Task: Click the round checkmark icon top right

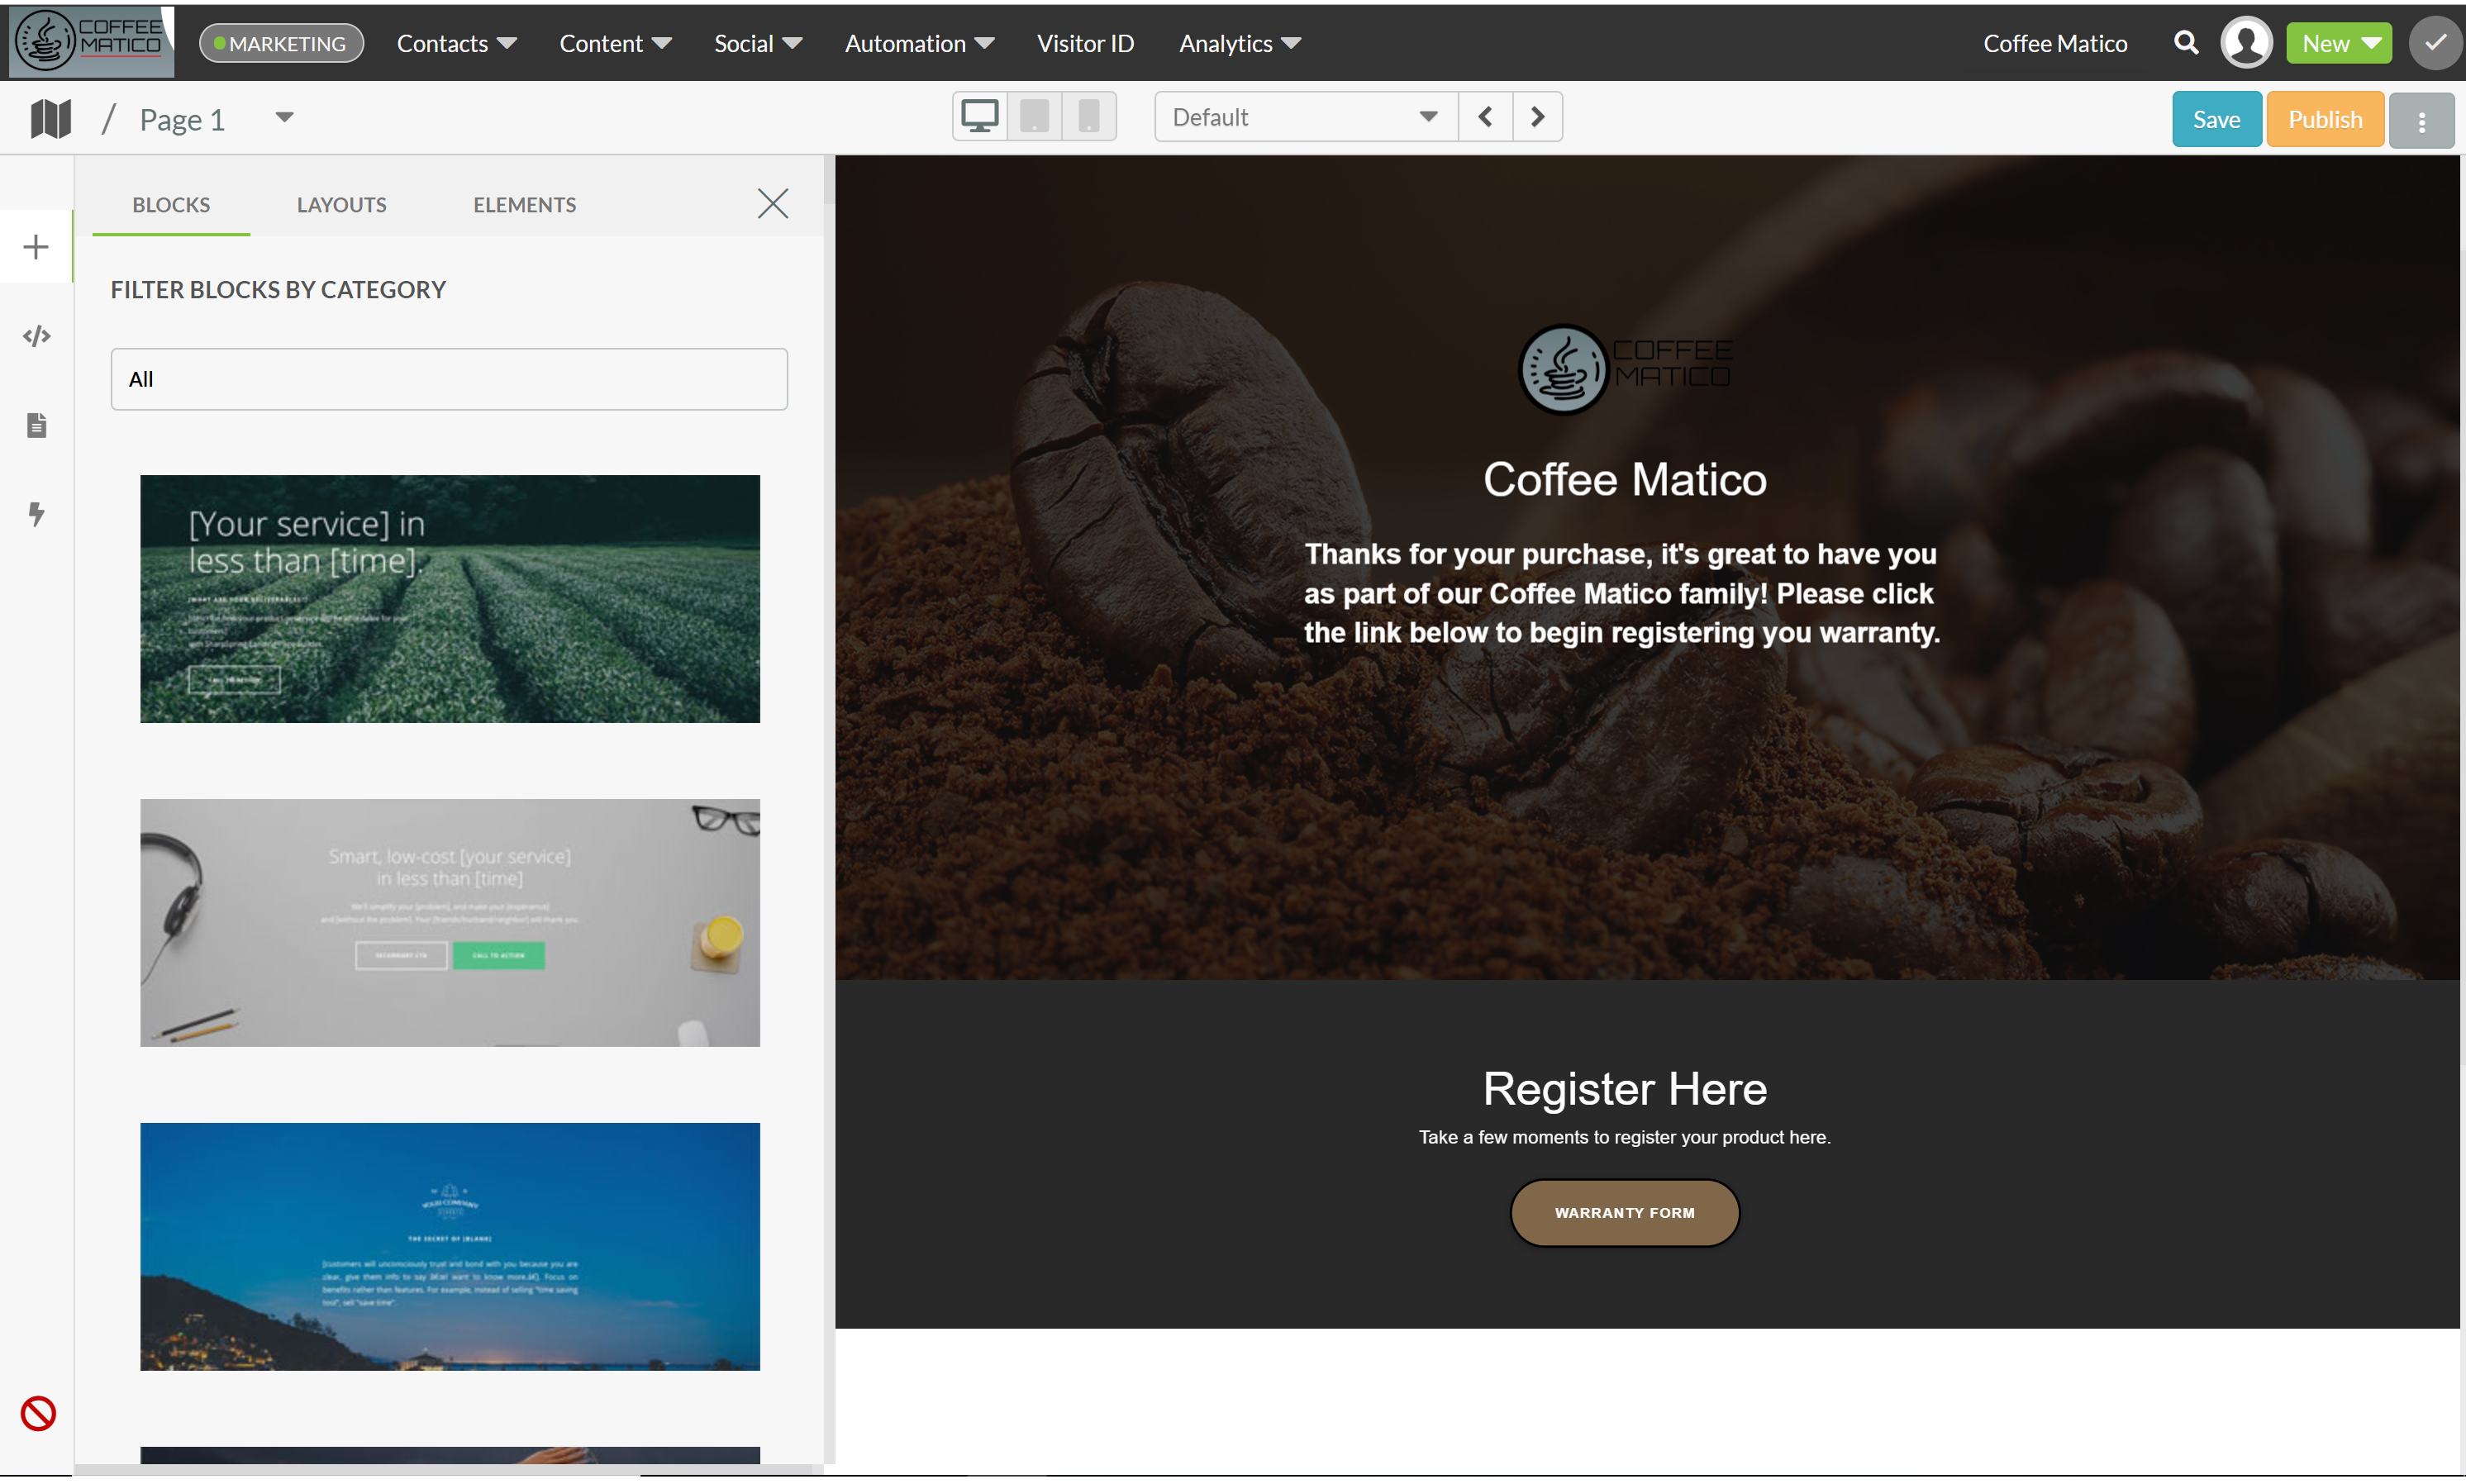Action: coord(2435,43)
